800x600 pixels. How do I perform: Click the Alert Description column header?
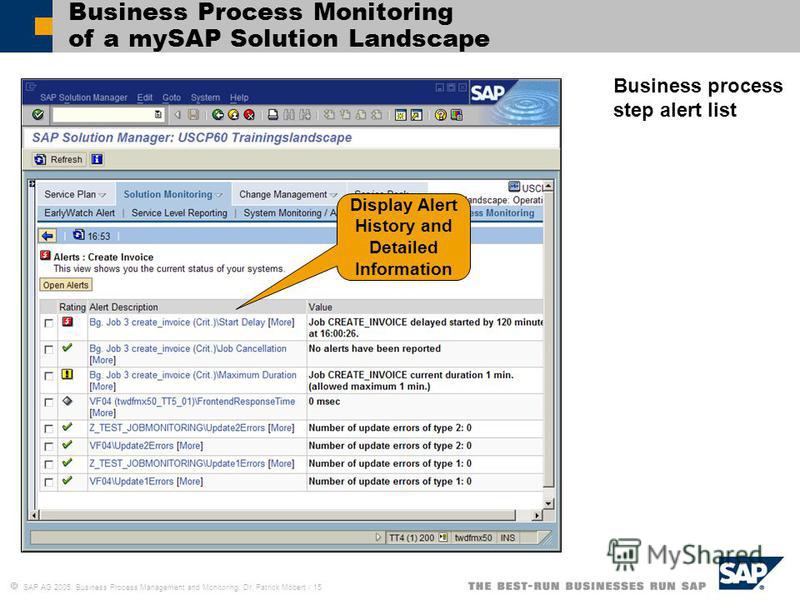pyautogui.click(x=123, y=307)
